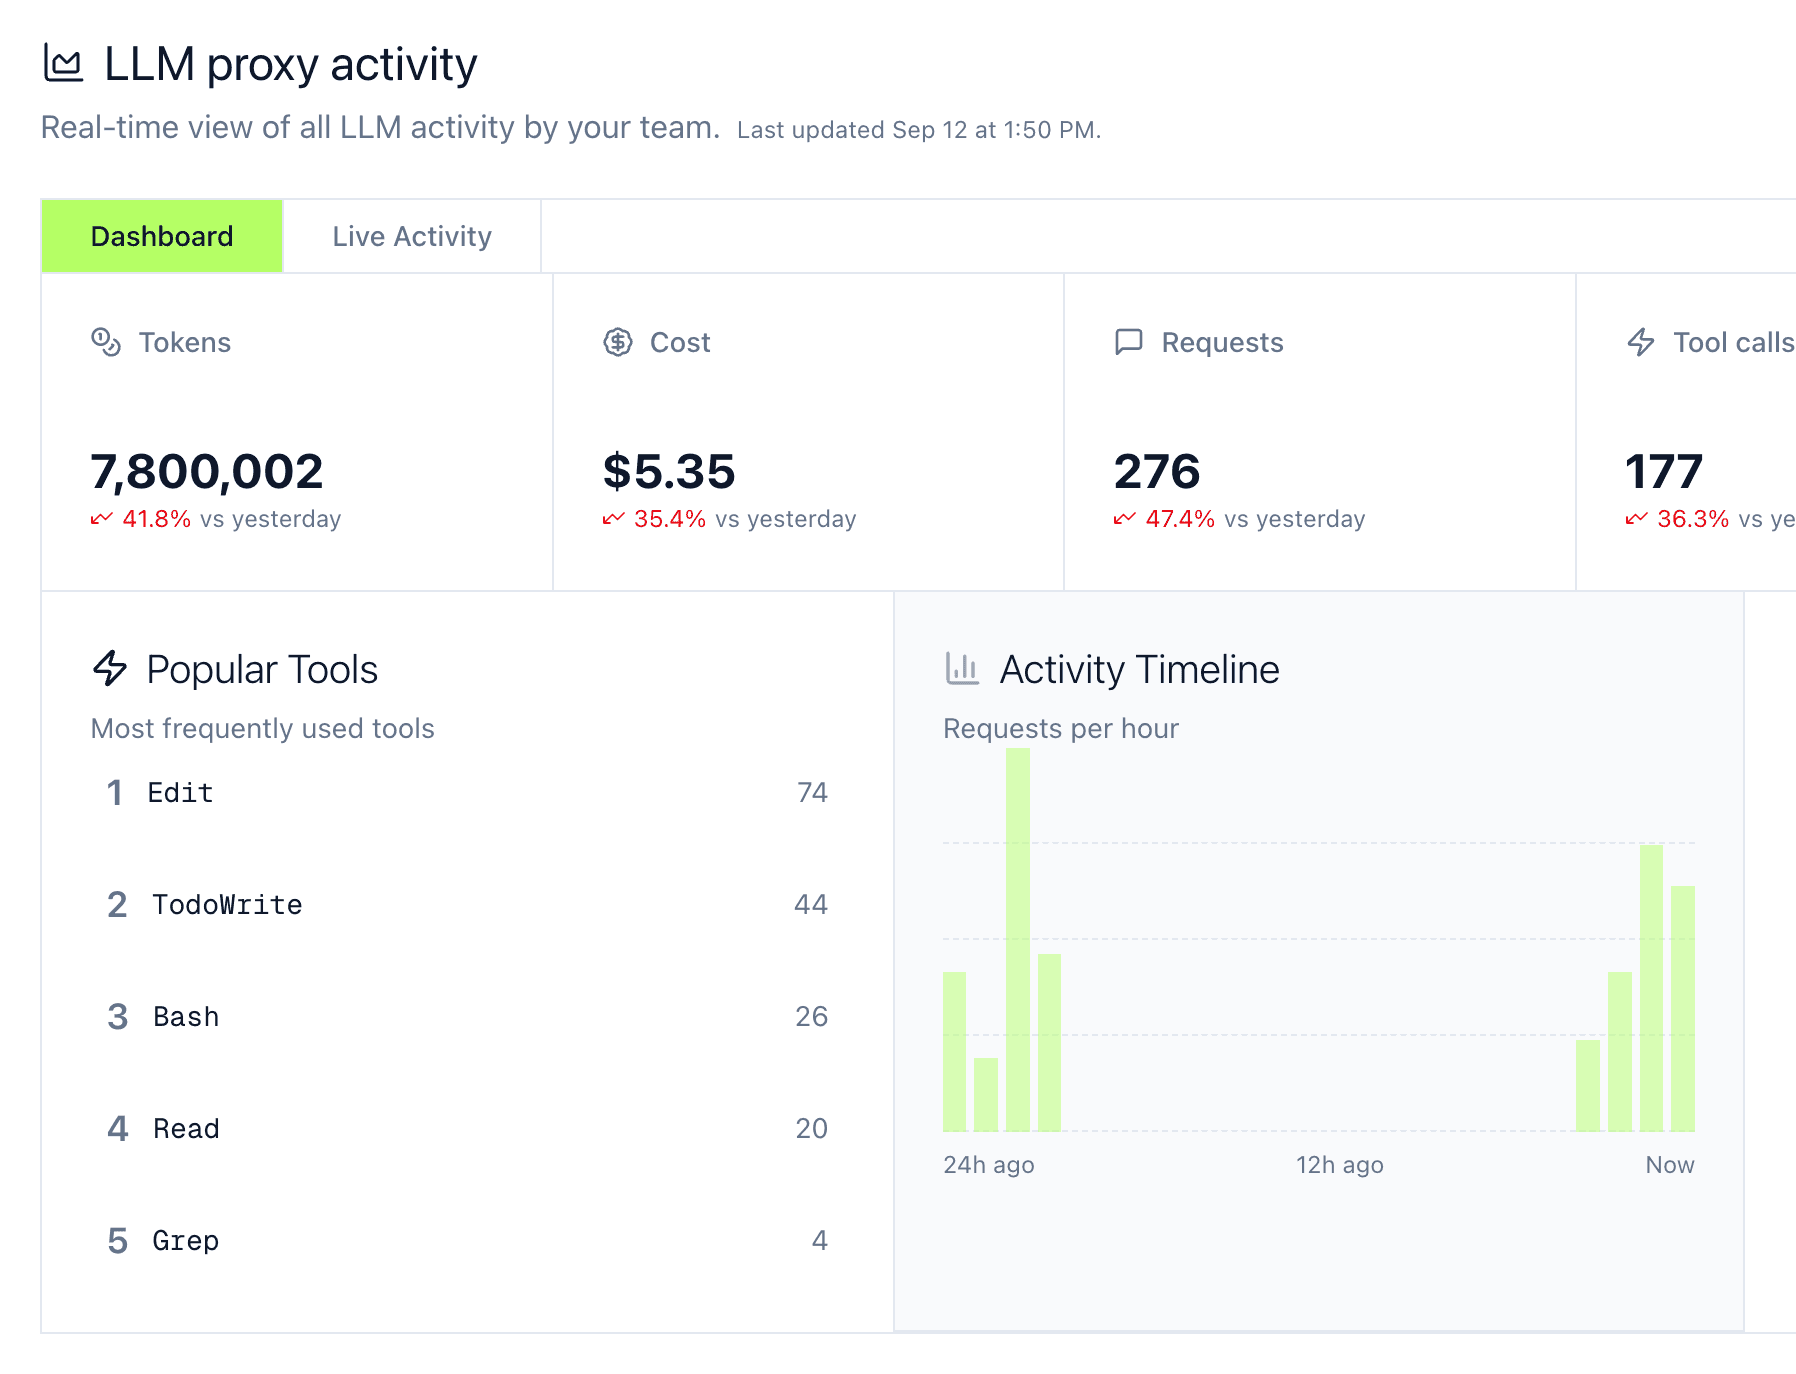Click the 12h ago timeline marker
Viewport: 1796px width, 1374px height.
[x=1338, y=1164]
